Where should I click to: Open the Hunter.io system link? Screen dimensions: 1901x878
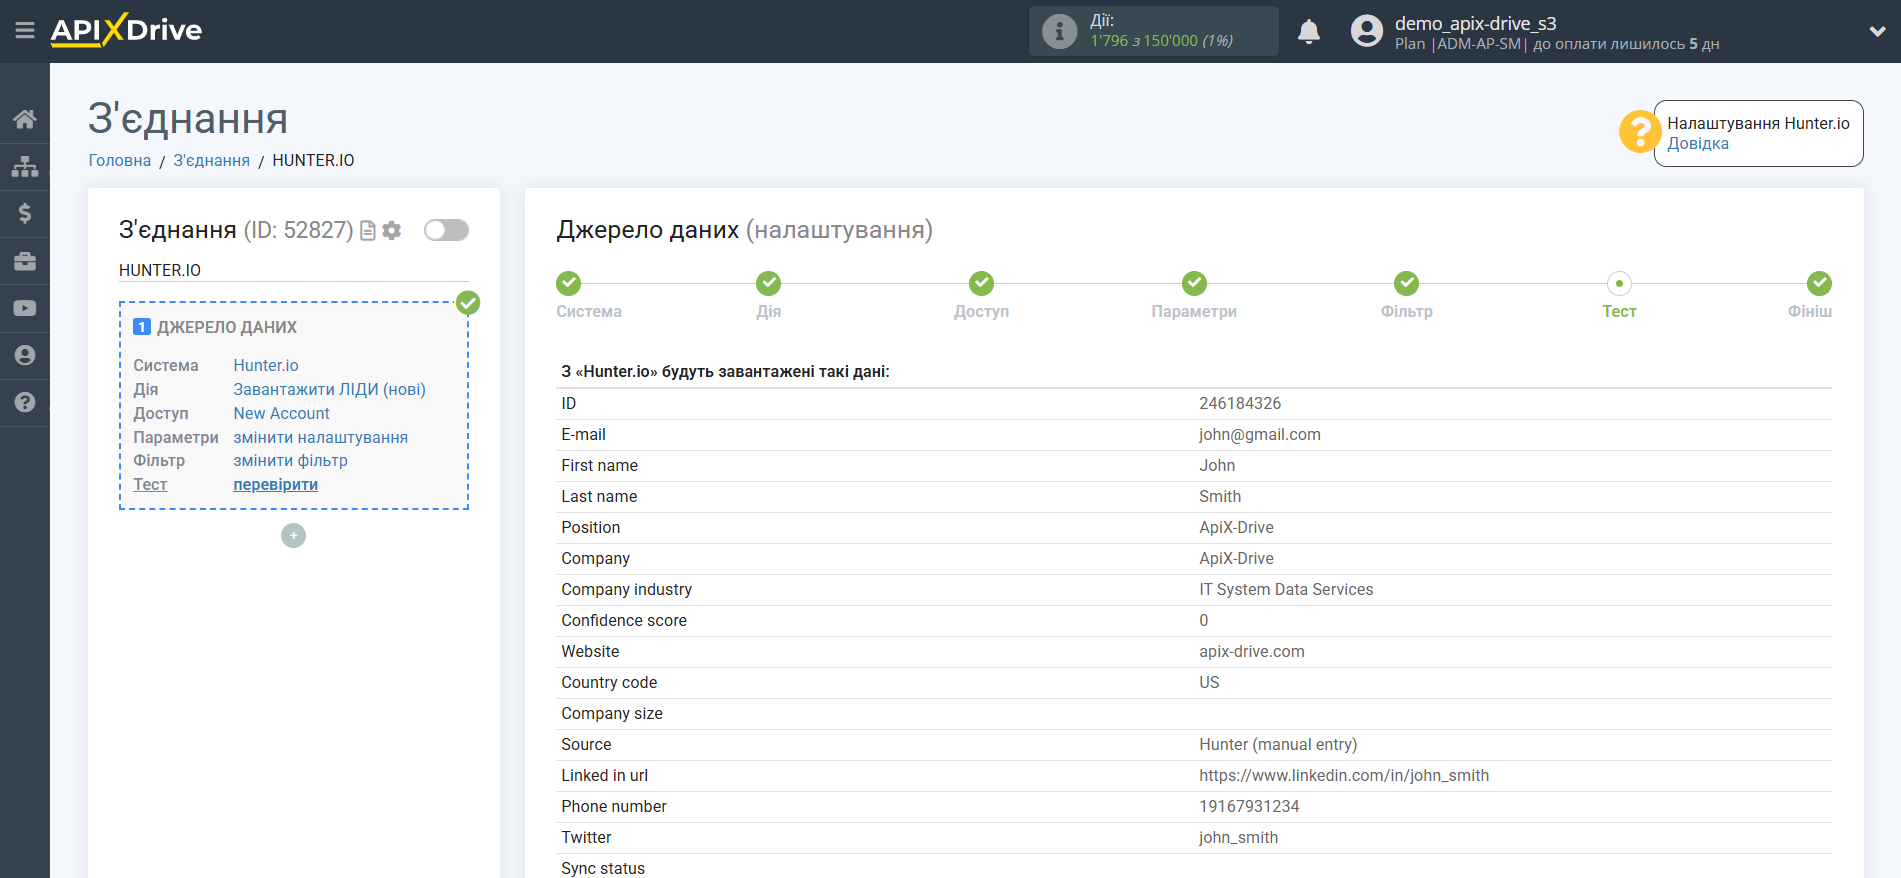point(266,365)
